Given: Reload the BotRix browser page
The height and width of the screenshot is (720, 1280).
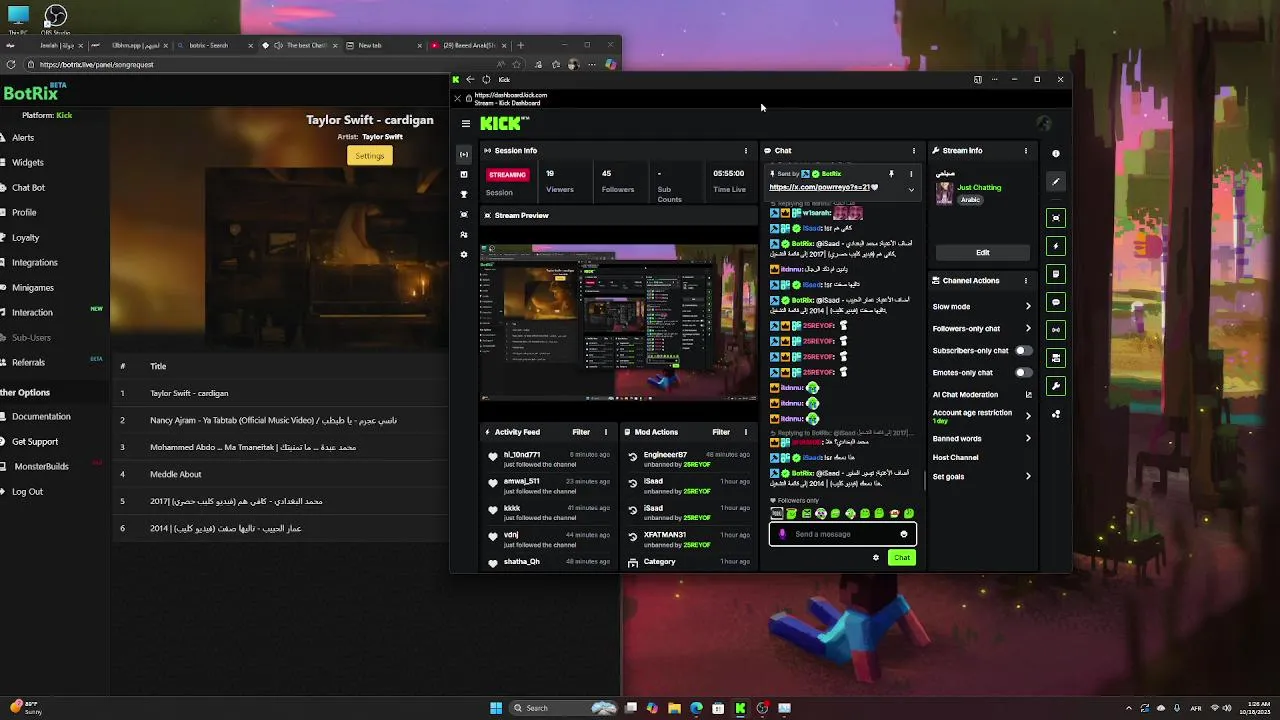Looking at the screenshot, I should (x=10, y=64).
